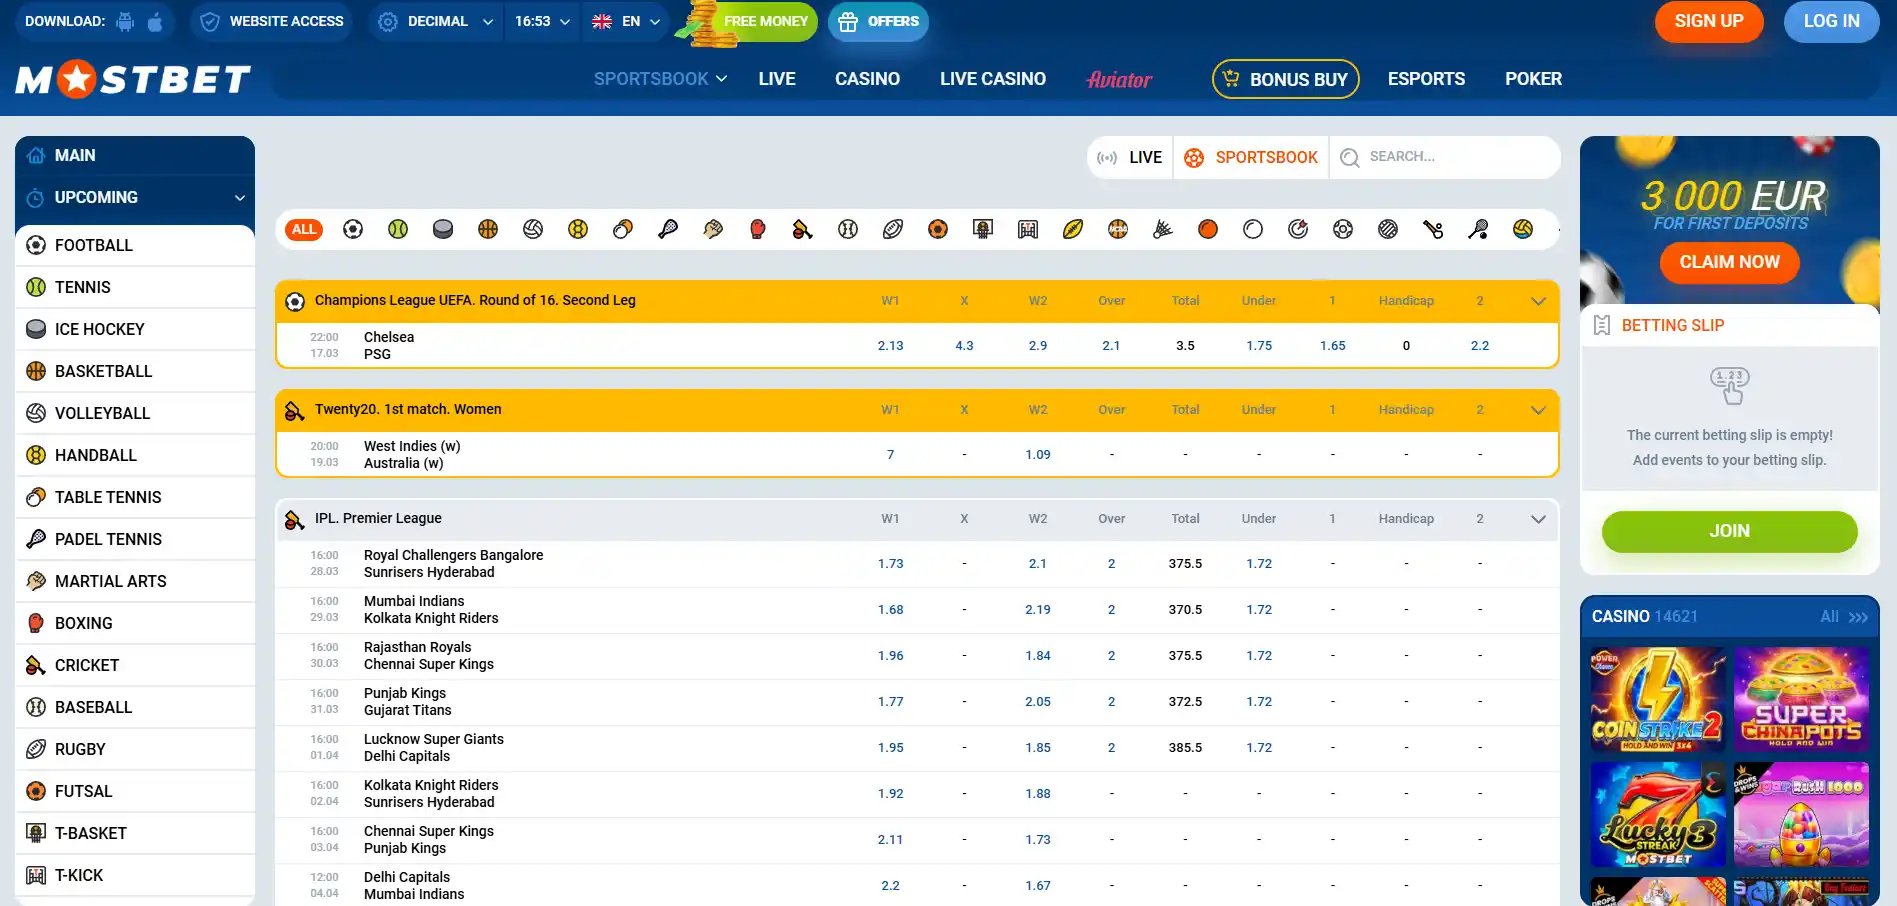Switch the view toggle to SPORTSBOOK
The width and height of the screenshot is (1897, 906).
tap(1251, 157)
